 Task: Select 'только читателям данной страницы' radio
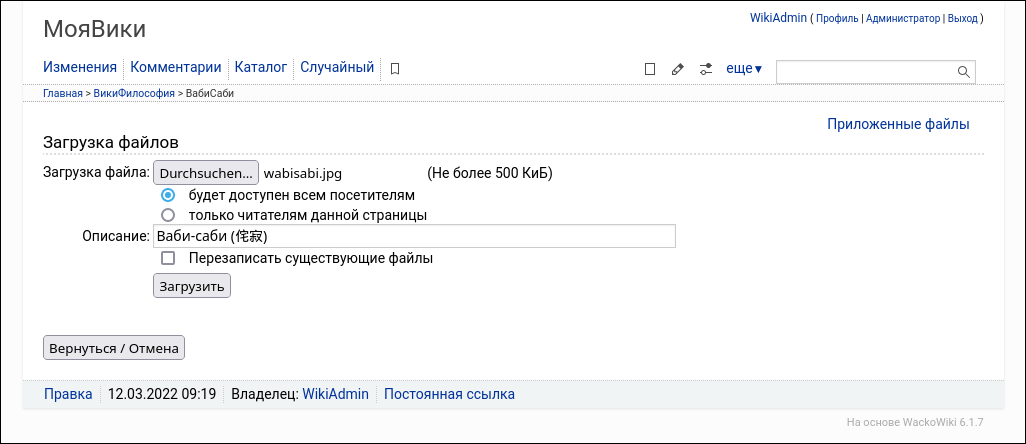(168, 214)
